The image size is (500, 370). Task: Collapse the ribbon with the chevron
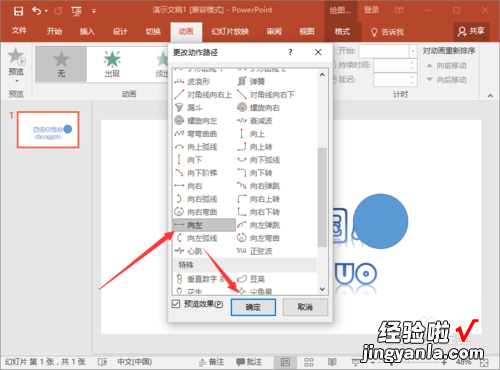pos(490,96)
